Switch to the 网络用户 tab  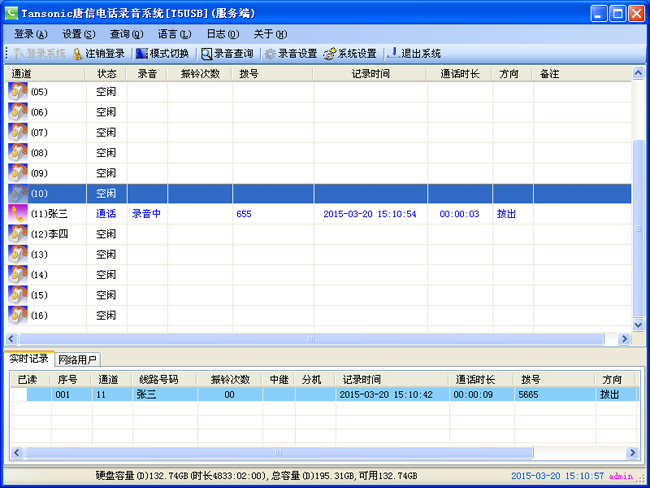(77, 359)
